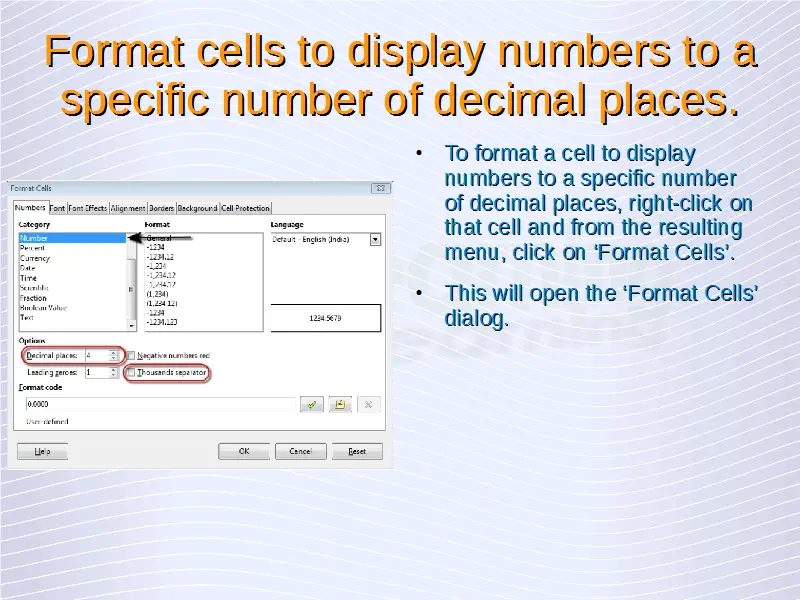Open the Language dropdown
Image resolution: width=800 pixels, height=600 pixels.
[x=375, y=240]
